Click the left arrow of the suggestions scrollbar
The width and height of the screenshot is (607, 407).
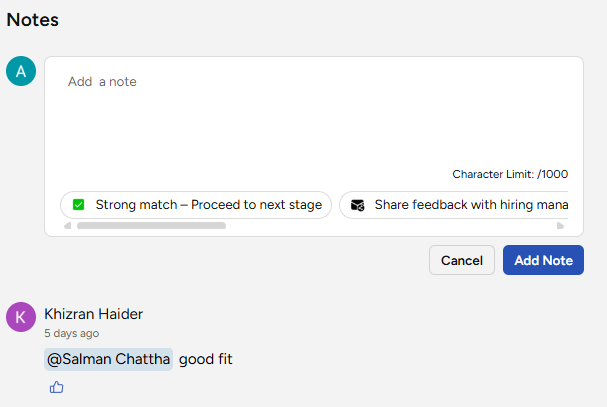[68, 226]
